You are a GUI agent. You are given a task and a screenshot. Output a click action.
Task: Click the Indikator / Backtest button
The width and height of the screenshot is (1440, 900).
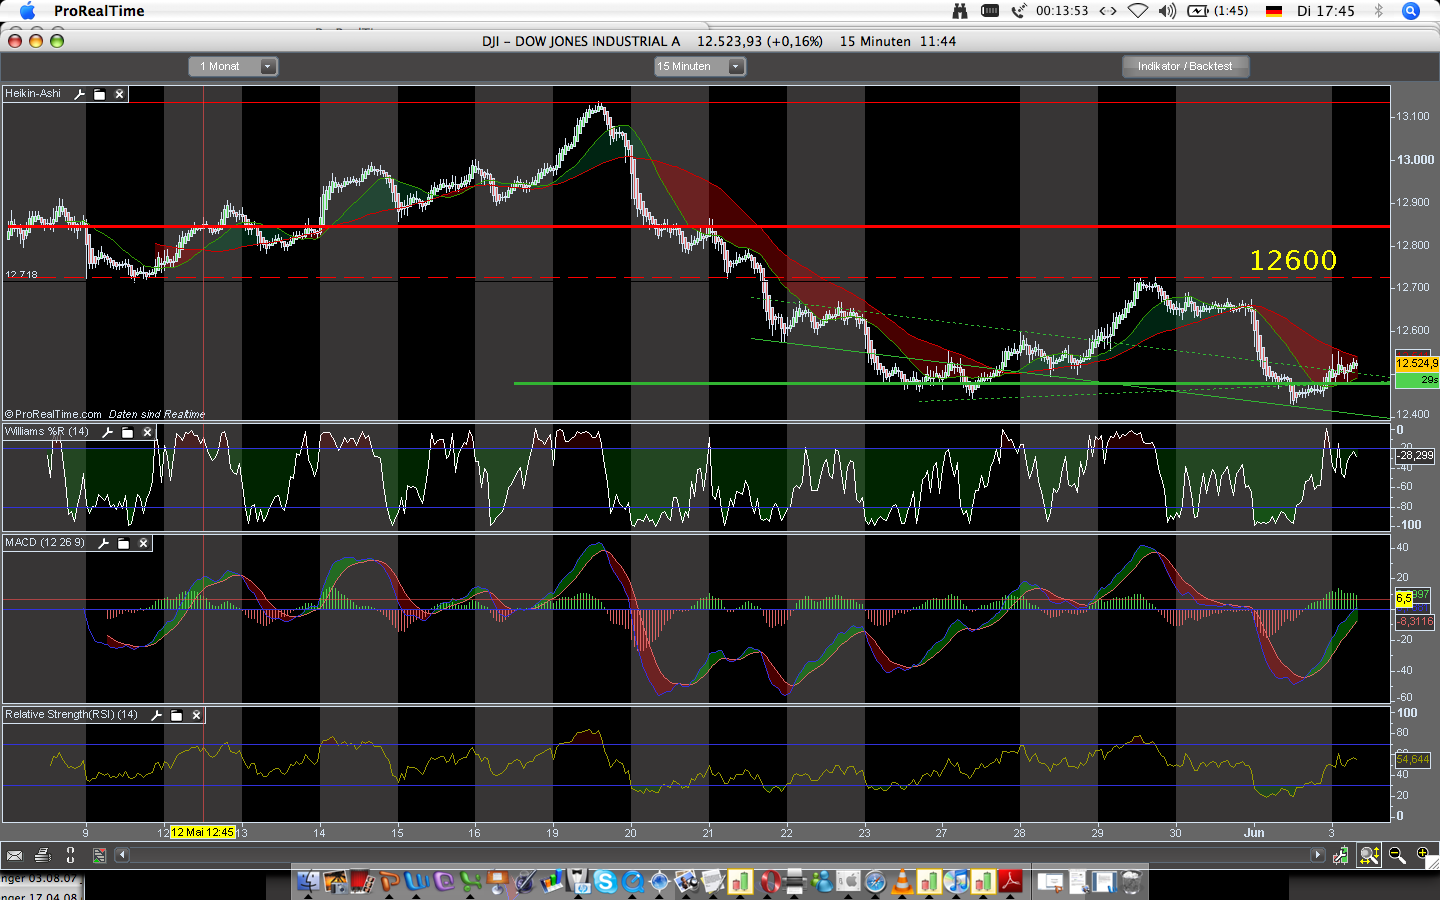[1185, 66]
